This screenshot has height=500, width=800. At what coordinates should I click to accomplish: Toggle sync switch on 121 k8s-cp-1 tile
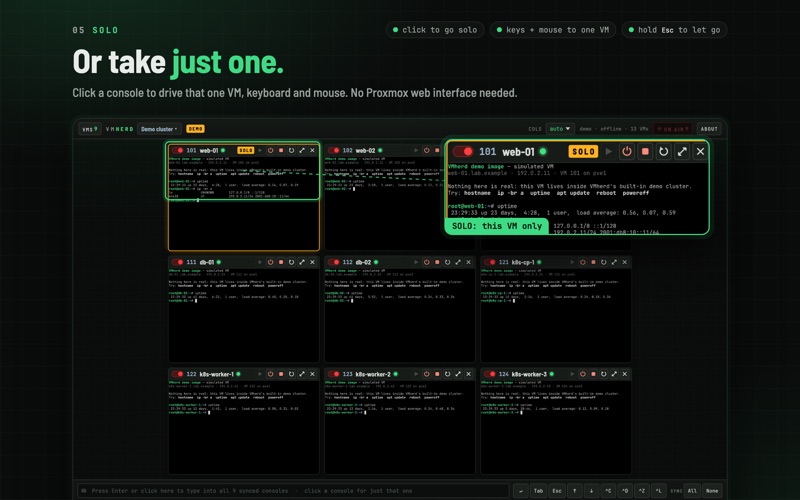[x=490, y=262]
